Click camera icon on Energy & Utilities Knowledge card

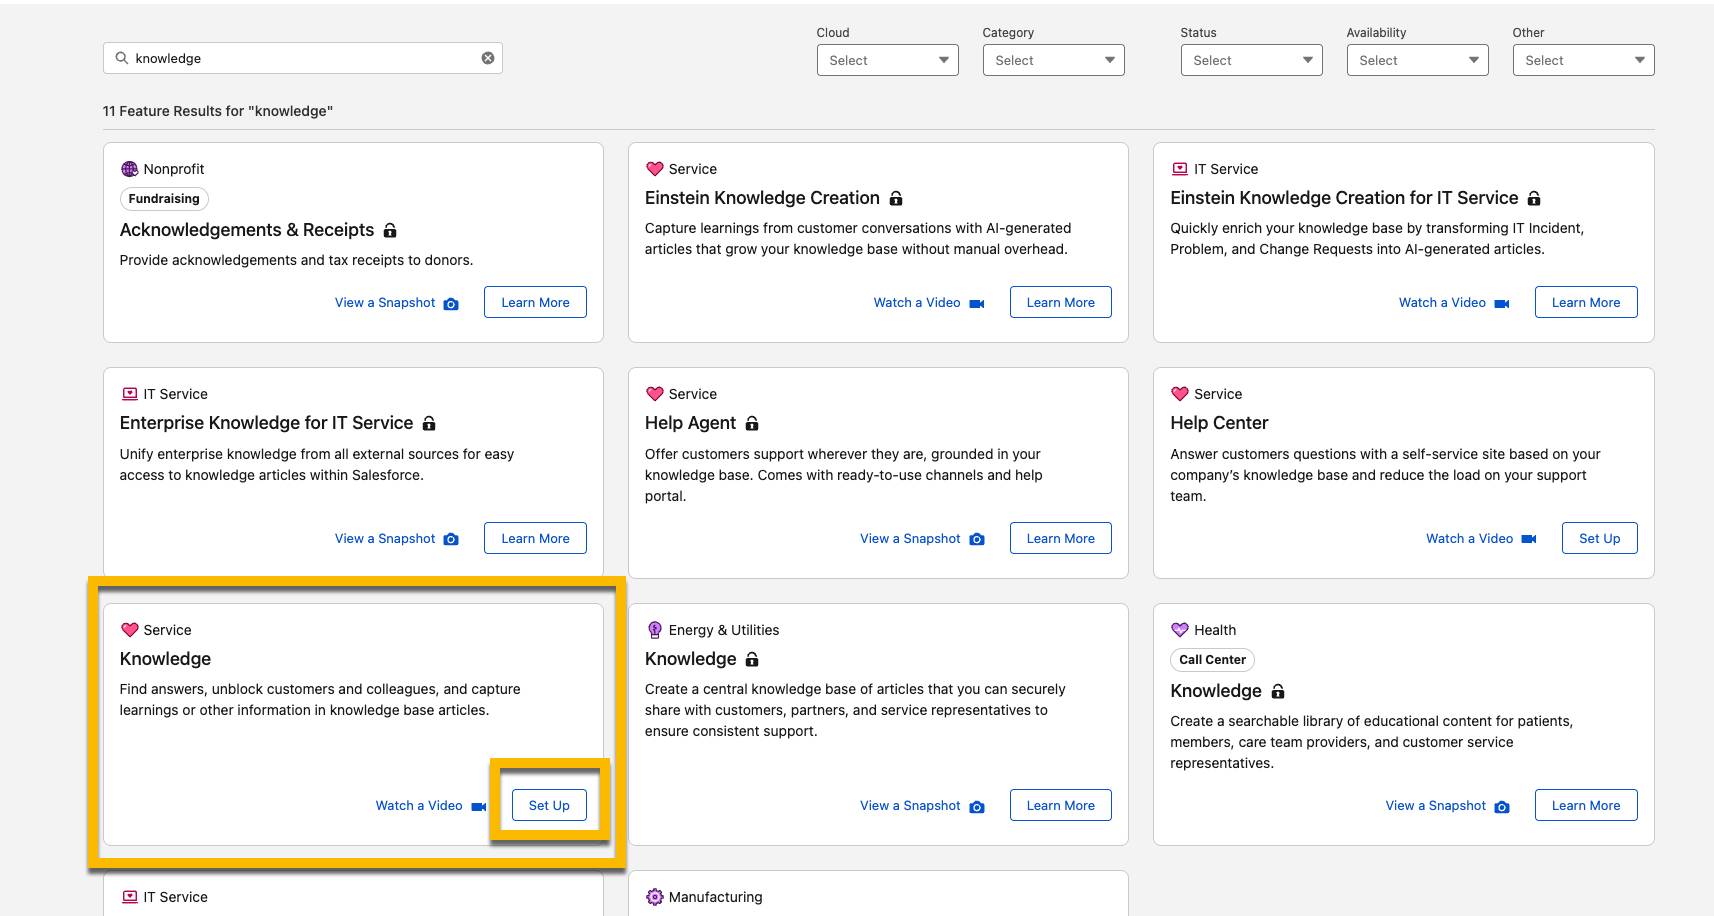pos(977,806)
